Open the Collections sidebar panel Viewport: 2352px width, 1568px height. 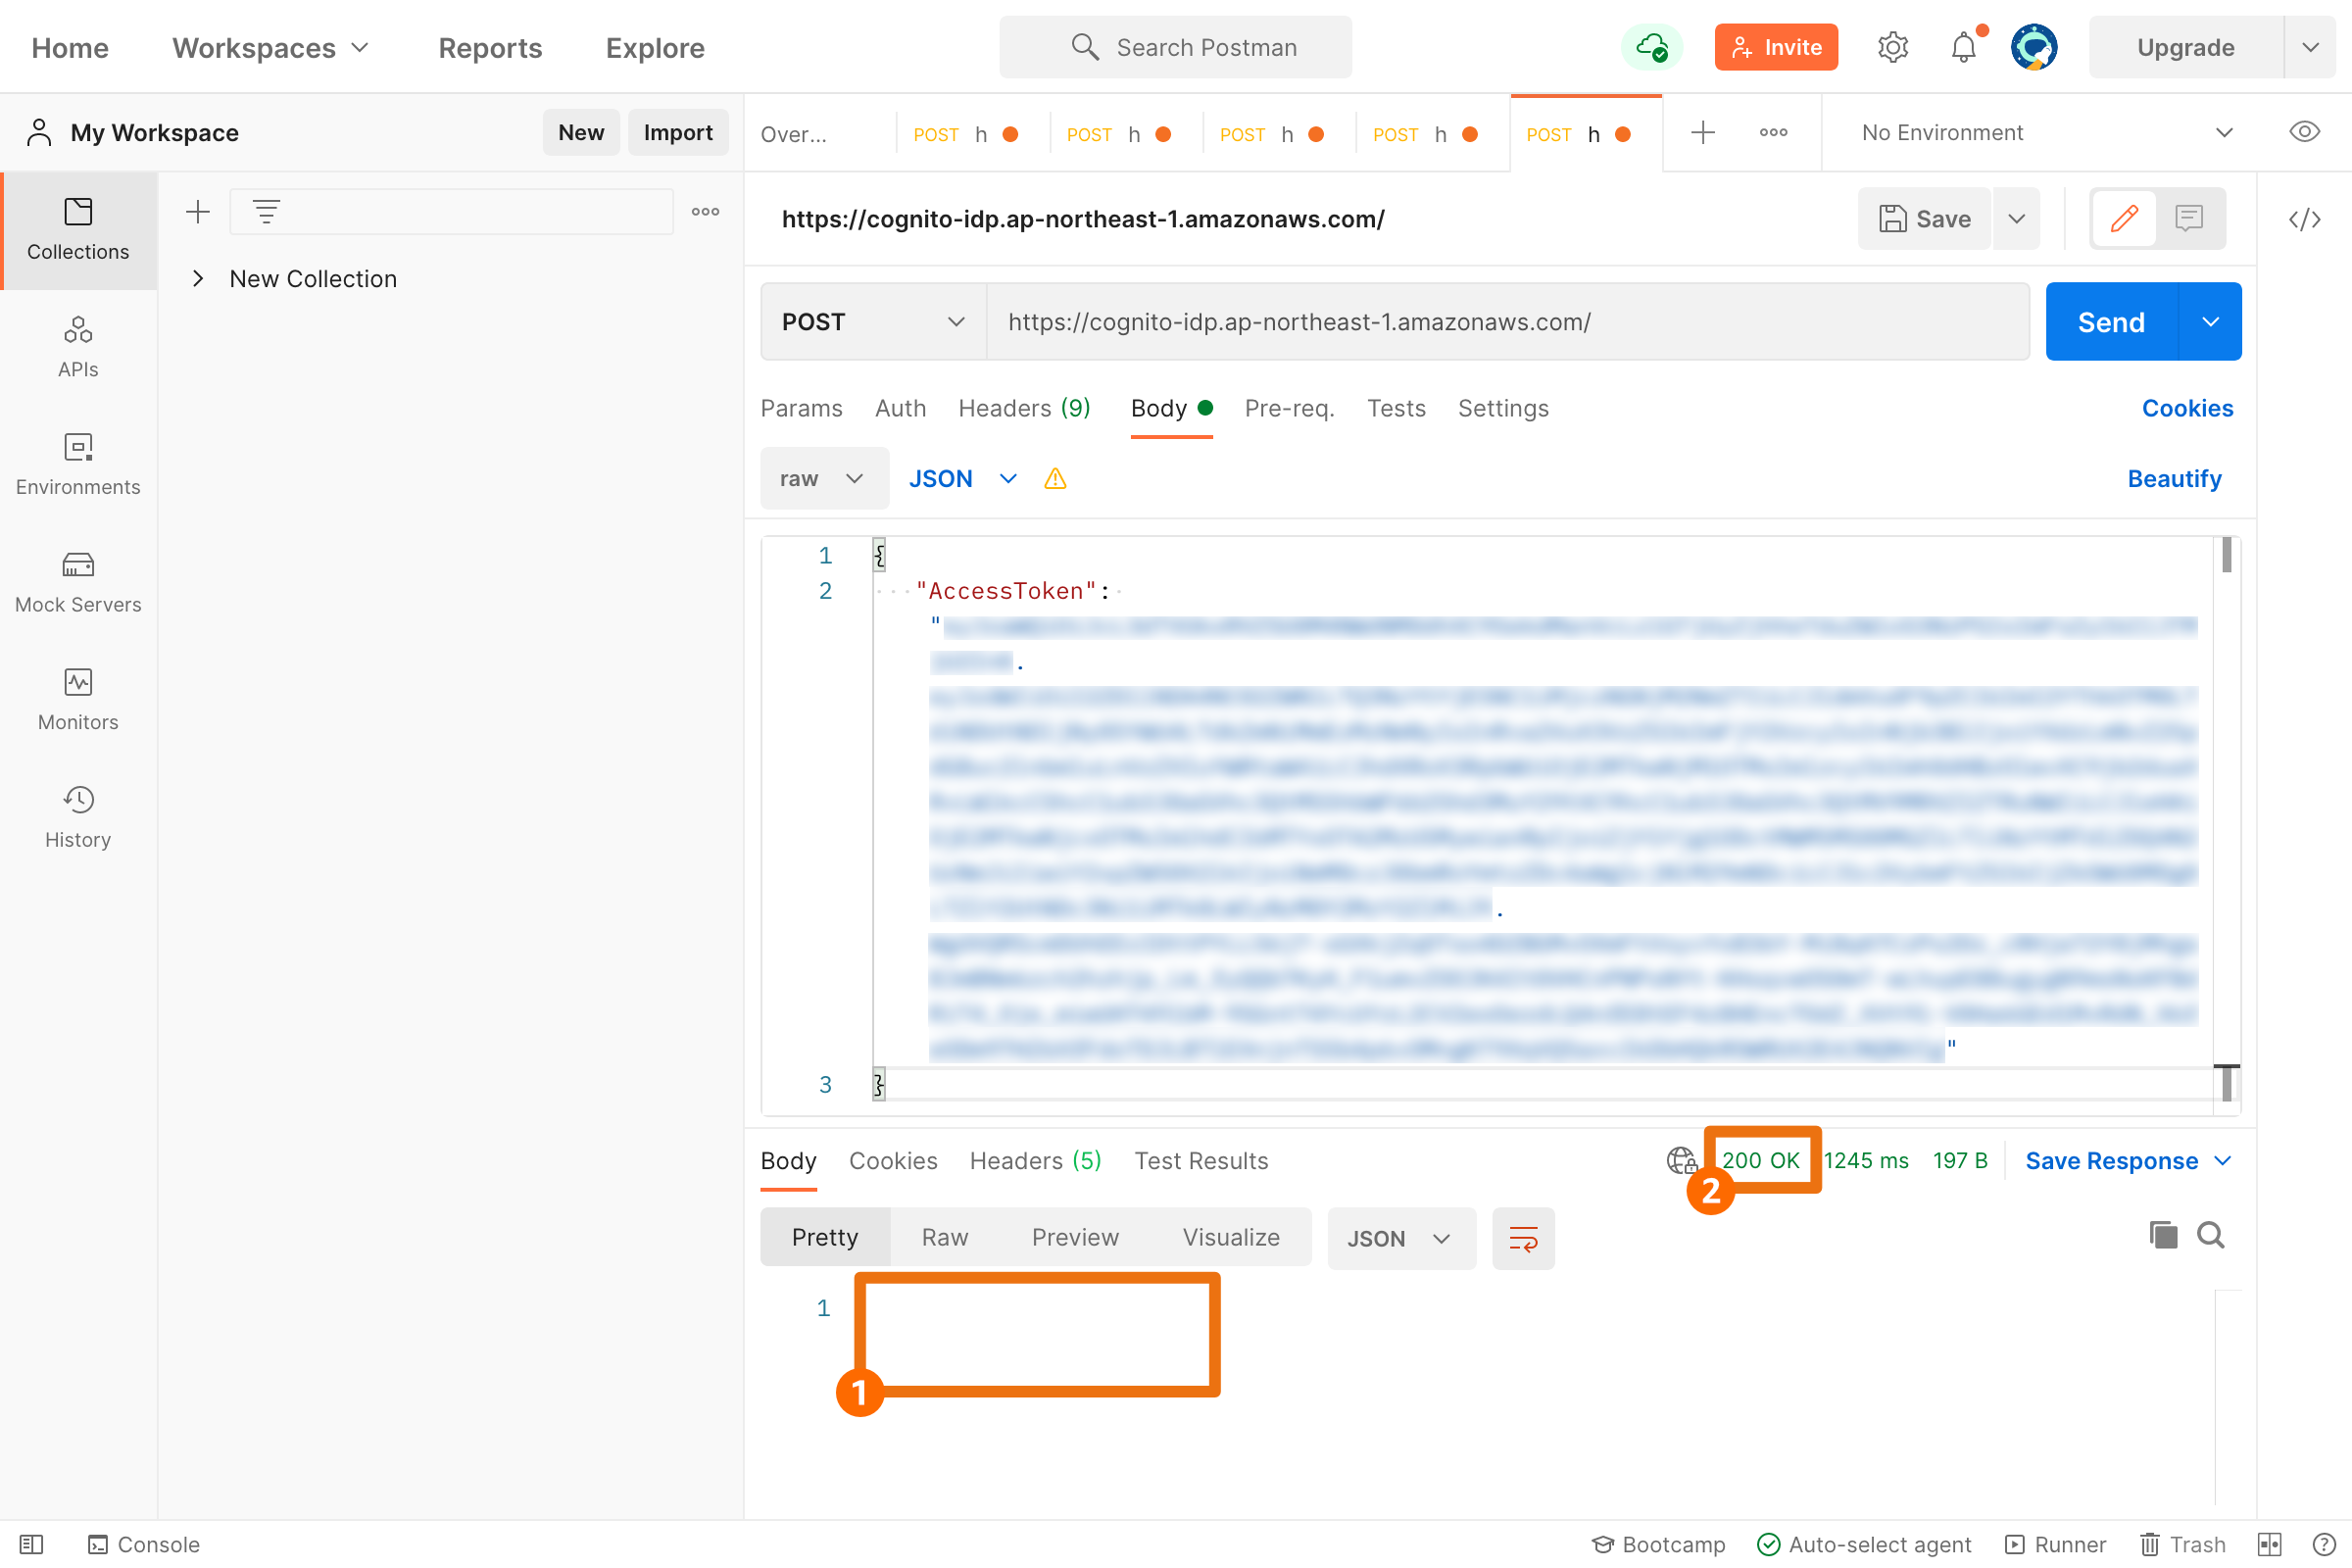coord(78,230)
